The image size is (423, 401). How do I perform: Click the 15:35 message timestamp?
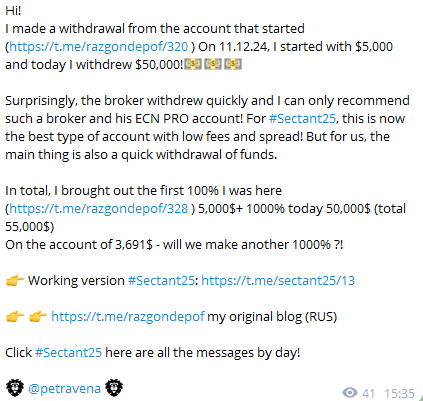(399, 393)
